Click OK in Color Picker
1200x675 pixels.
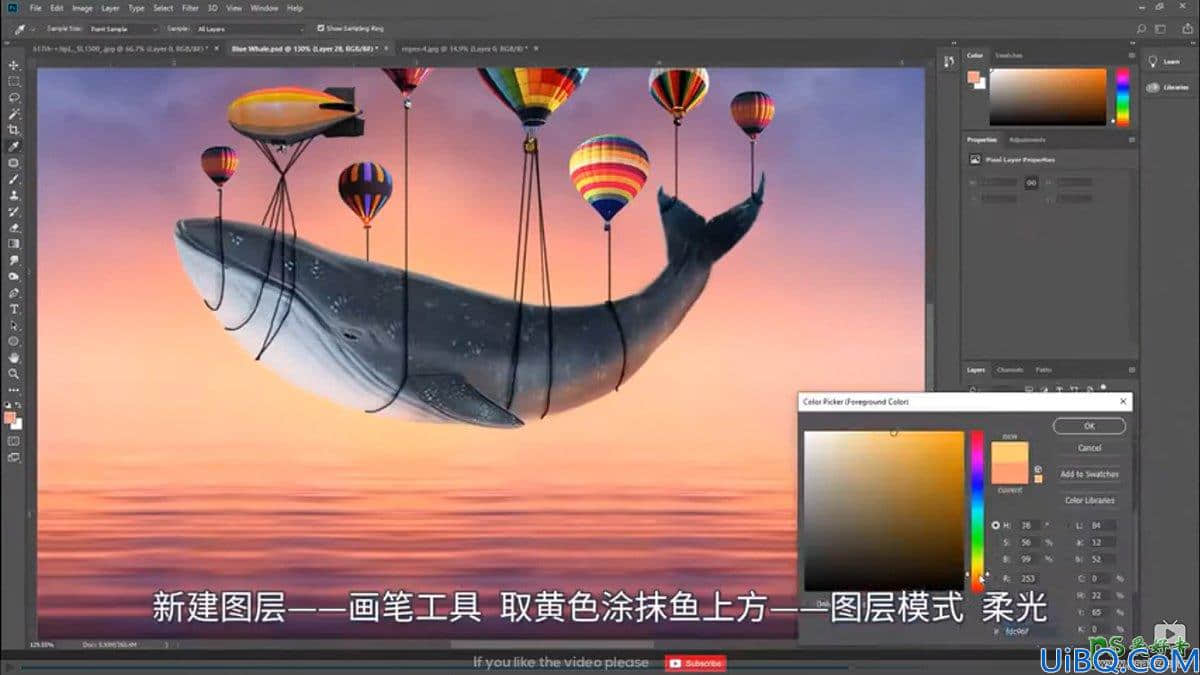click(x=1089, y=426)
